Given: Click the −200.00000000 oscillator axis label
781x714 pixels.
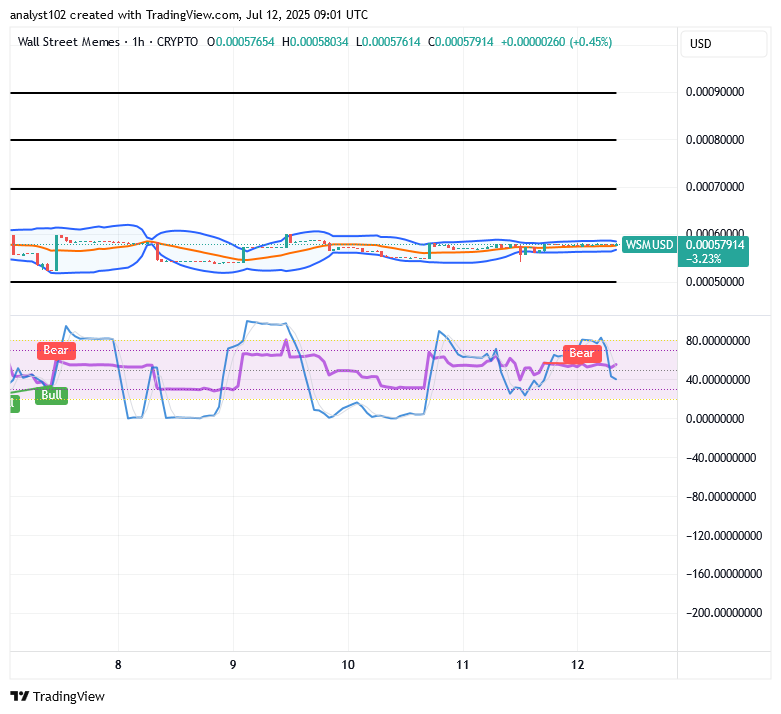Looking at the screenshot, I should (x=724, y=613).
